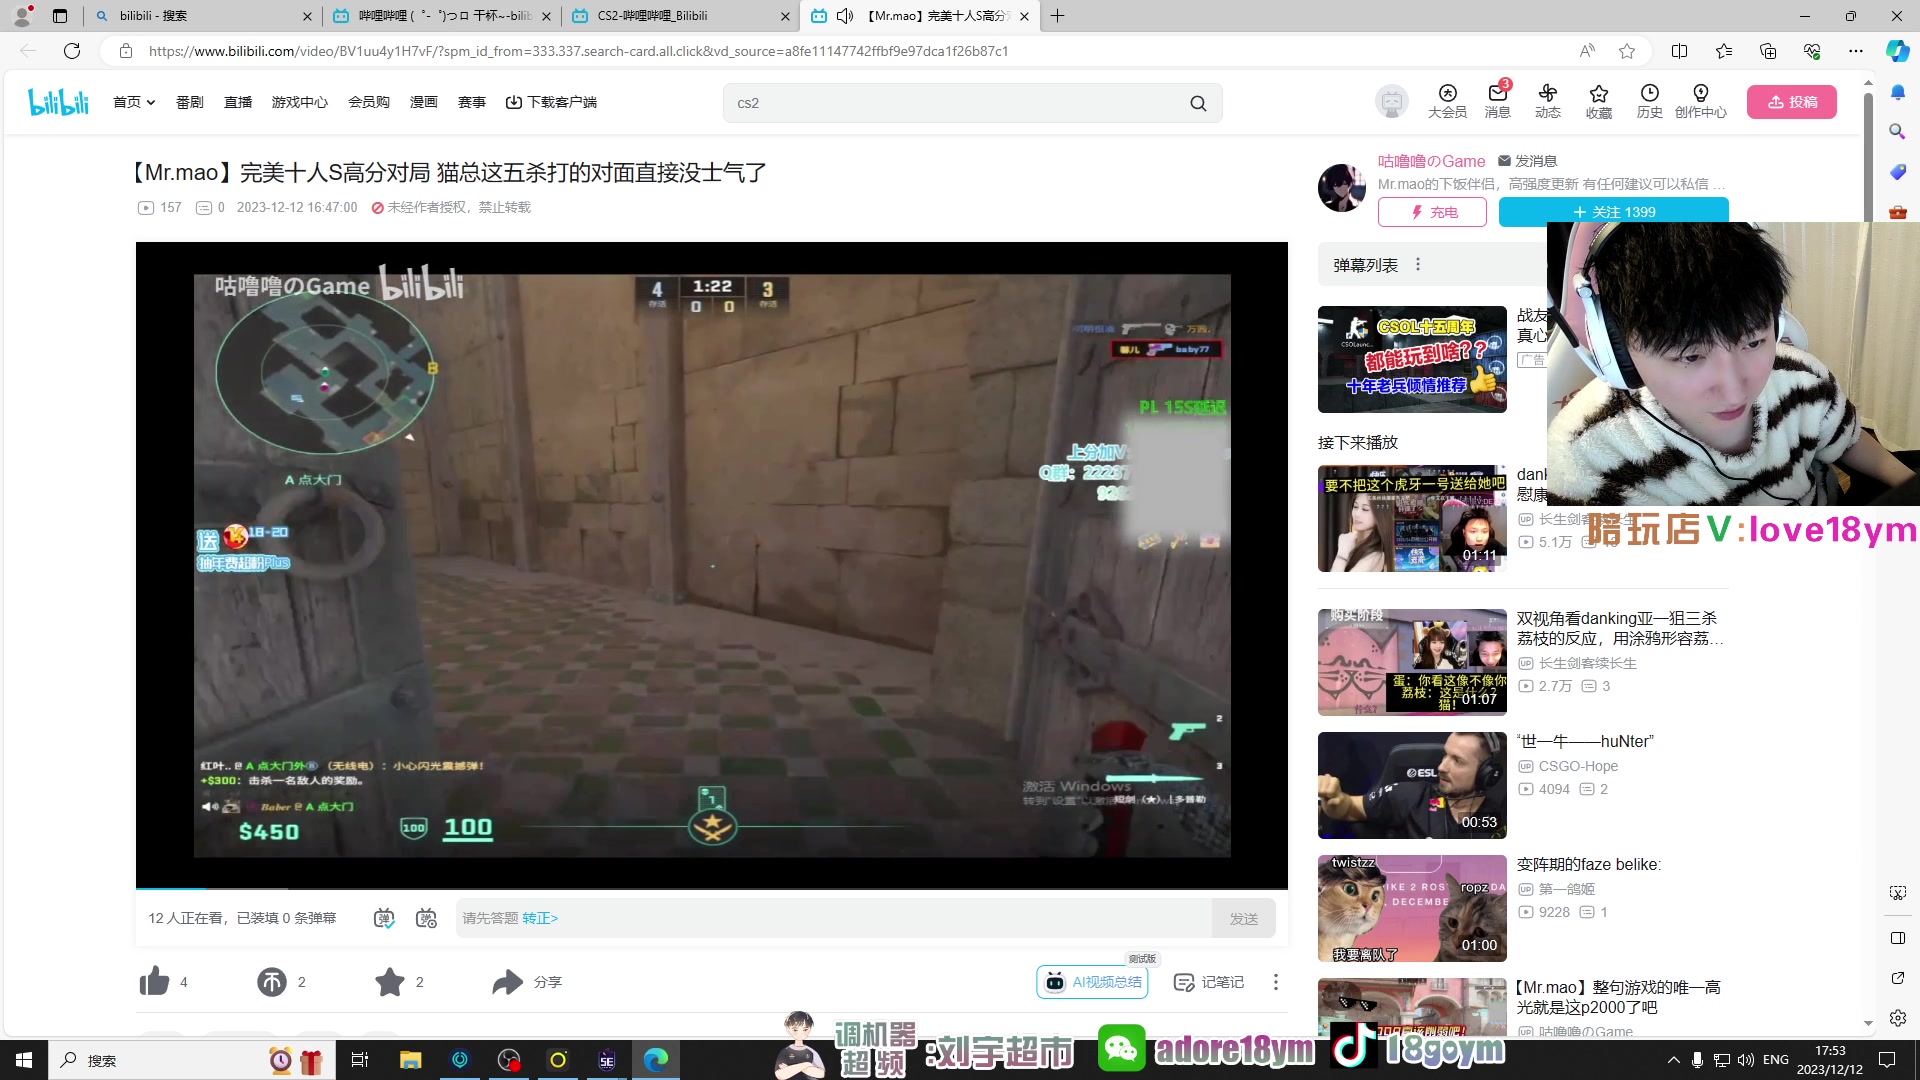The width and height of the screenshot is (1920, 1080).
Task: Click the user avatar in the header
Action: 1391,102
